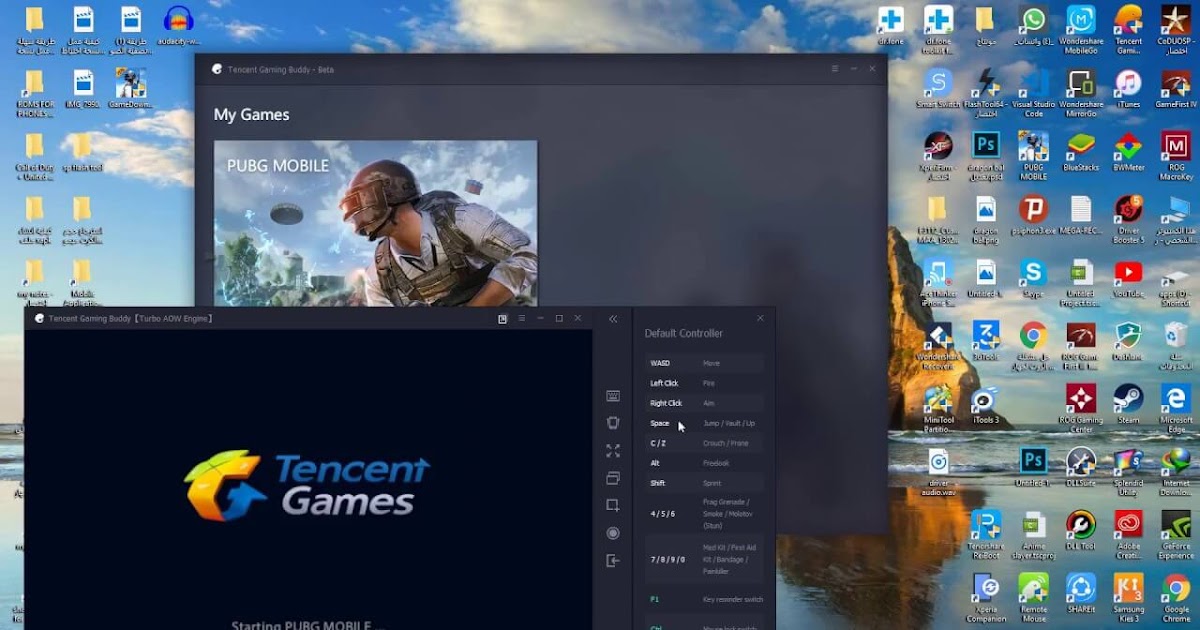This screenshot has height=630, width=1200.
Task: Open the Tencent Gaming Buddy desktop shortcut
Action: pos(1128,28)
